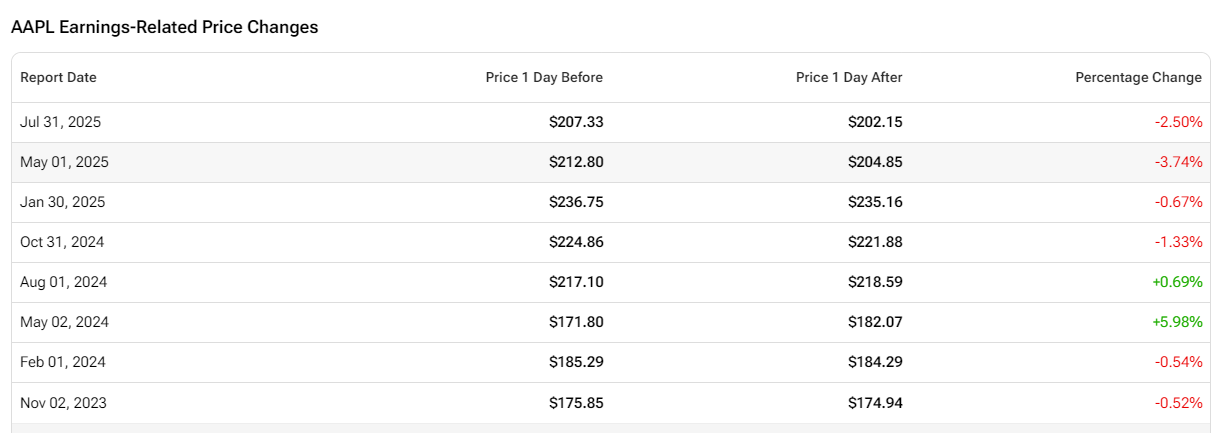
Task: Click the Percentage Change column header
Action: tap(1138, 77)
